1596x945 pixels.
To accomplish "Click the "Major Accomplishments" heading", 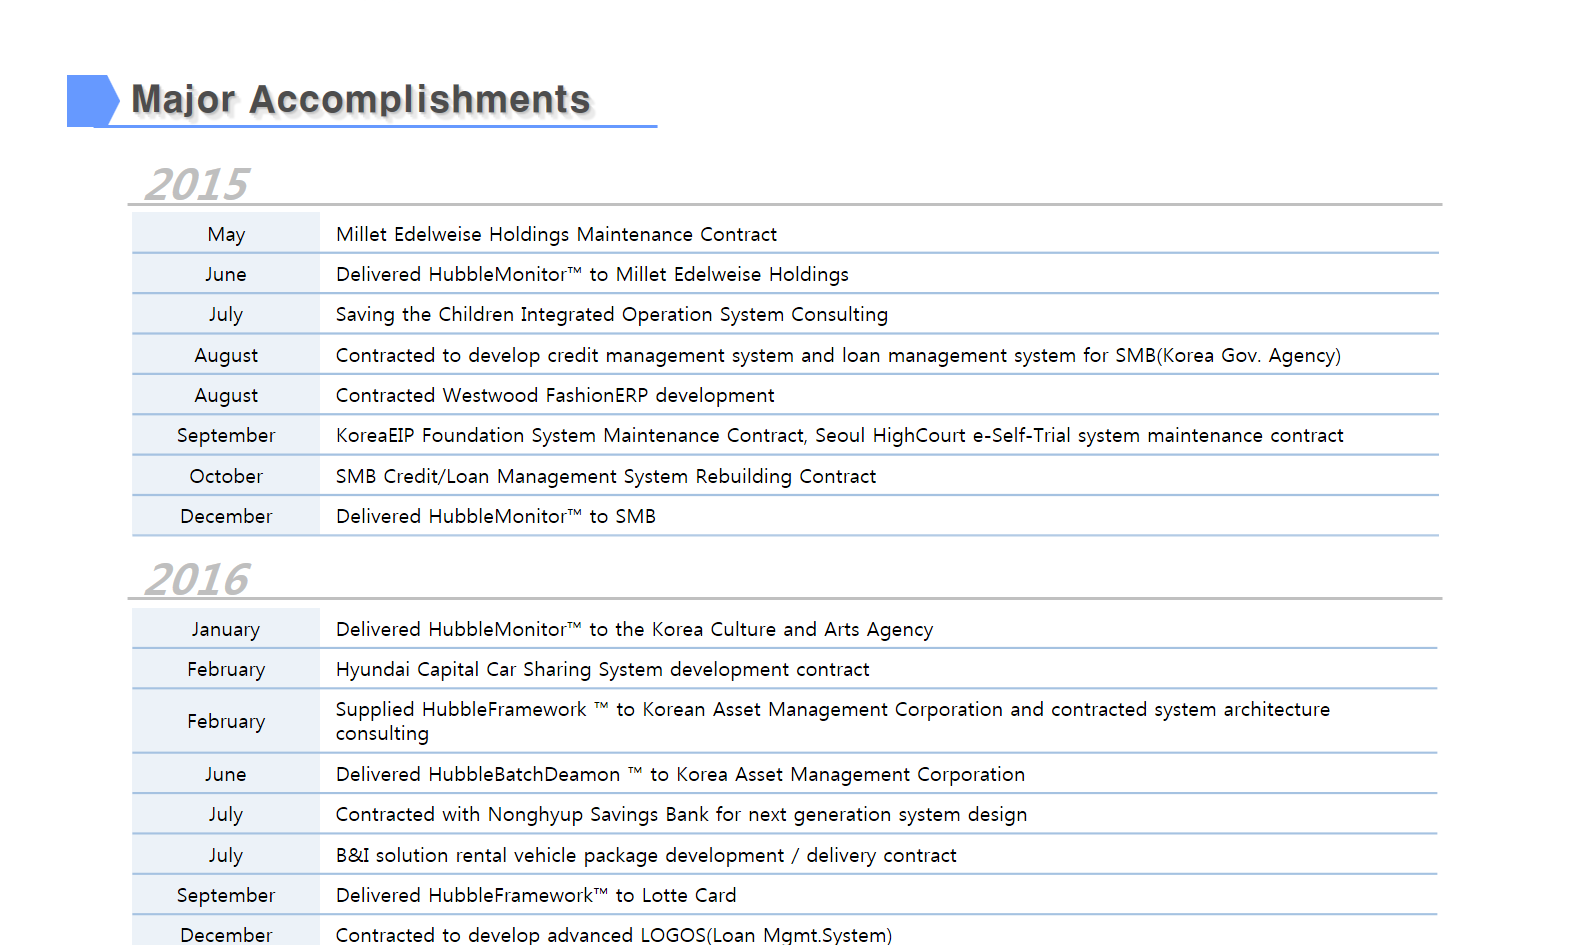I will coord(361,100).
